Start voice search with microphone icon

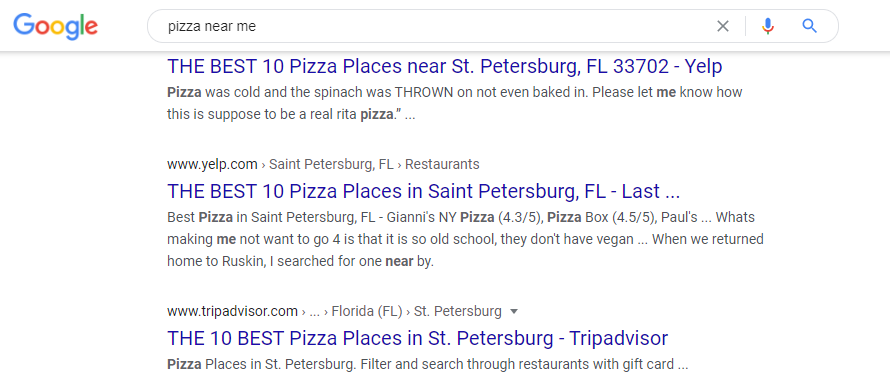coord(767,26)
